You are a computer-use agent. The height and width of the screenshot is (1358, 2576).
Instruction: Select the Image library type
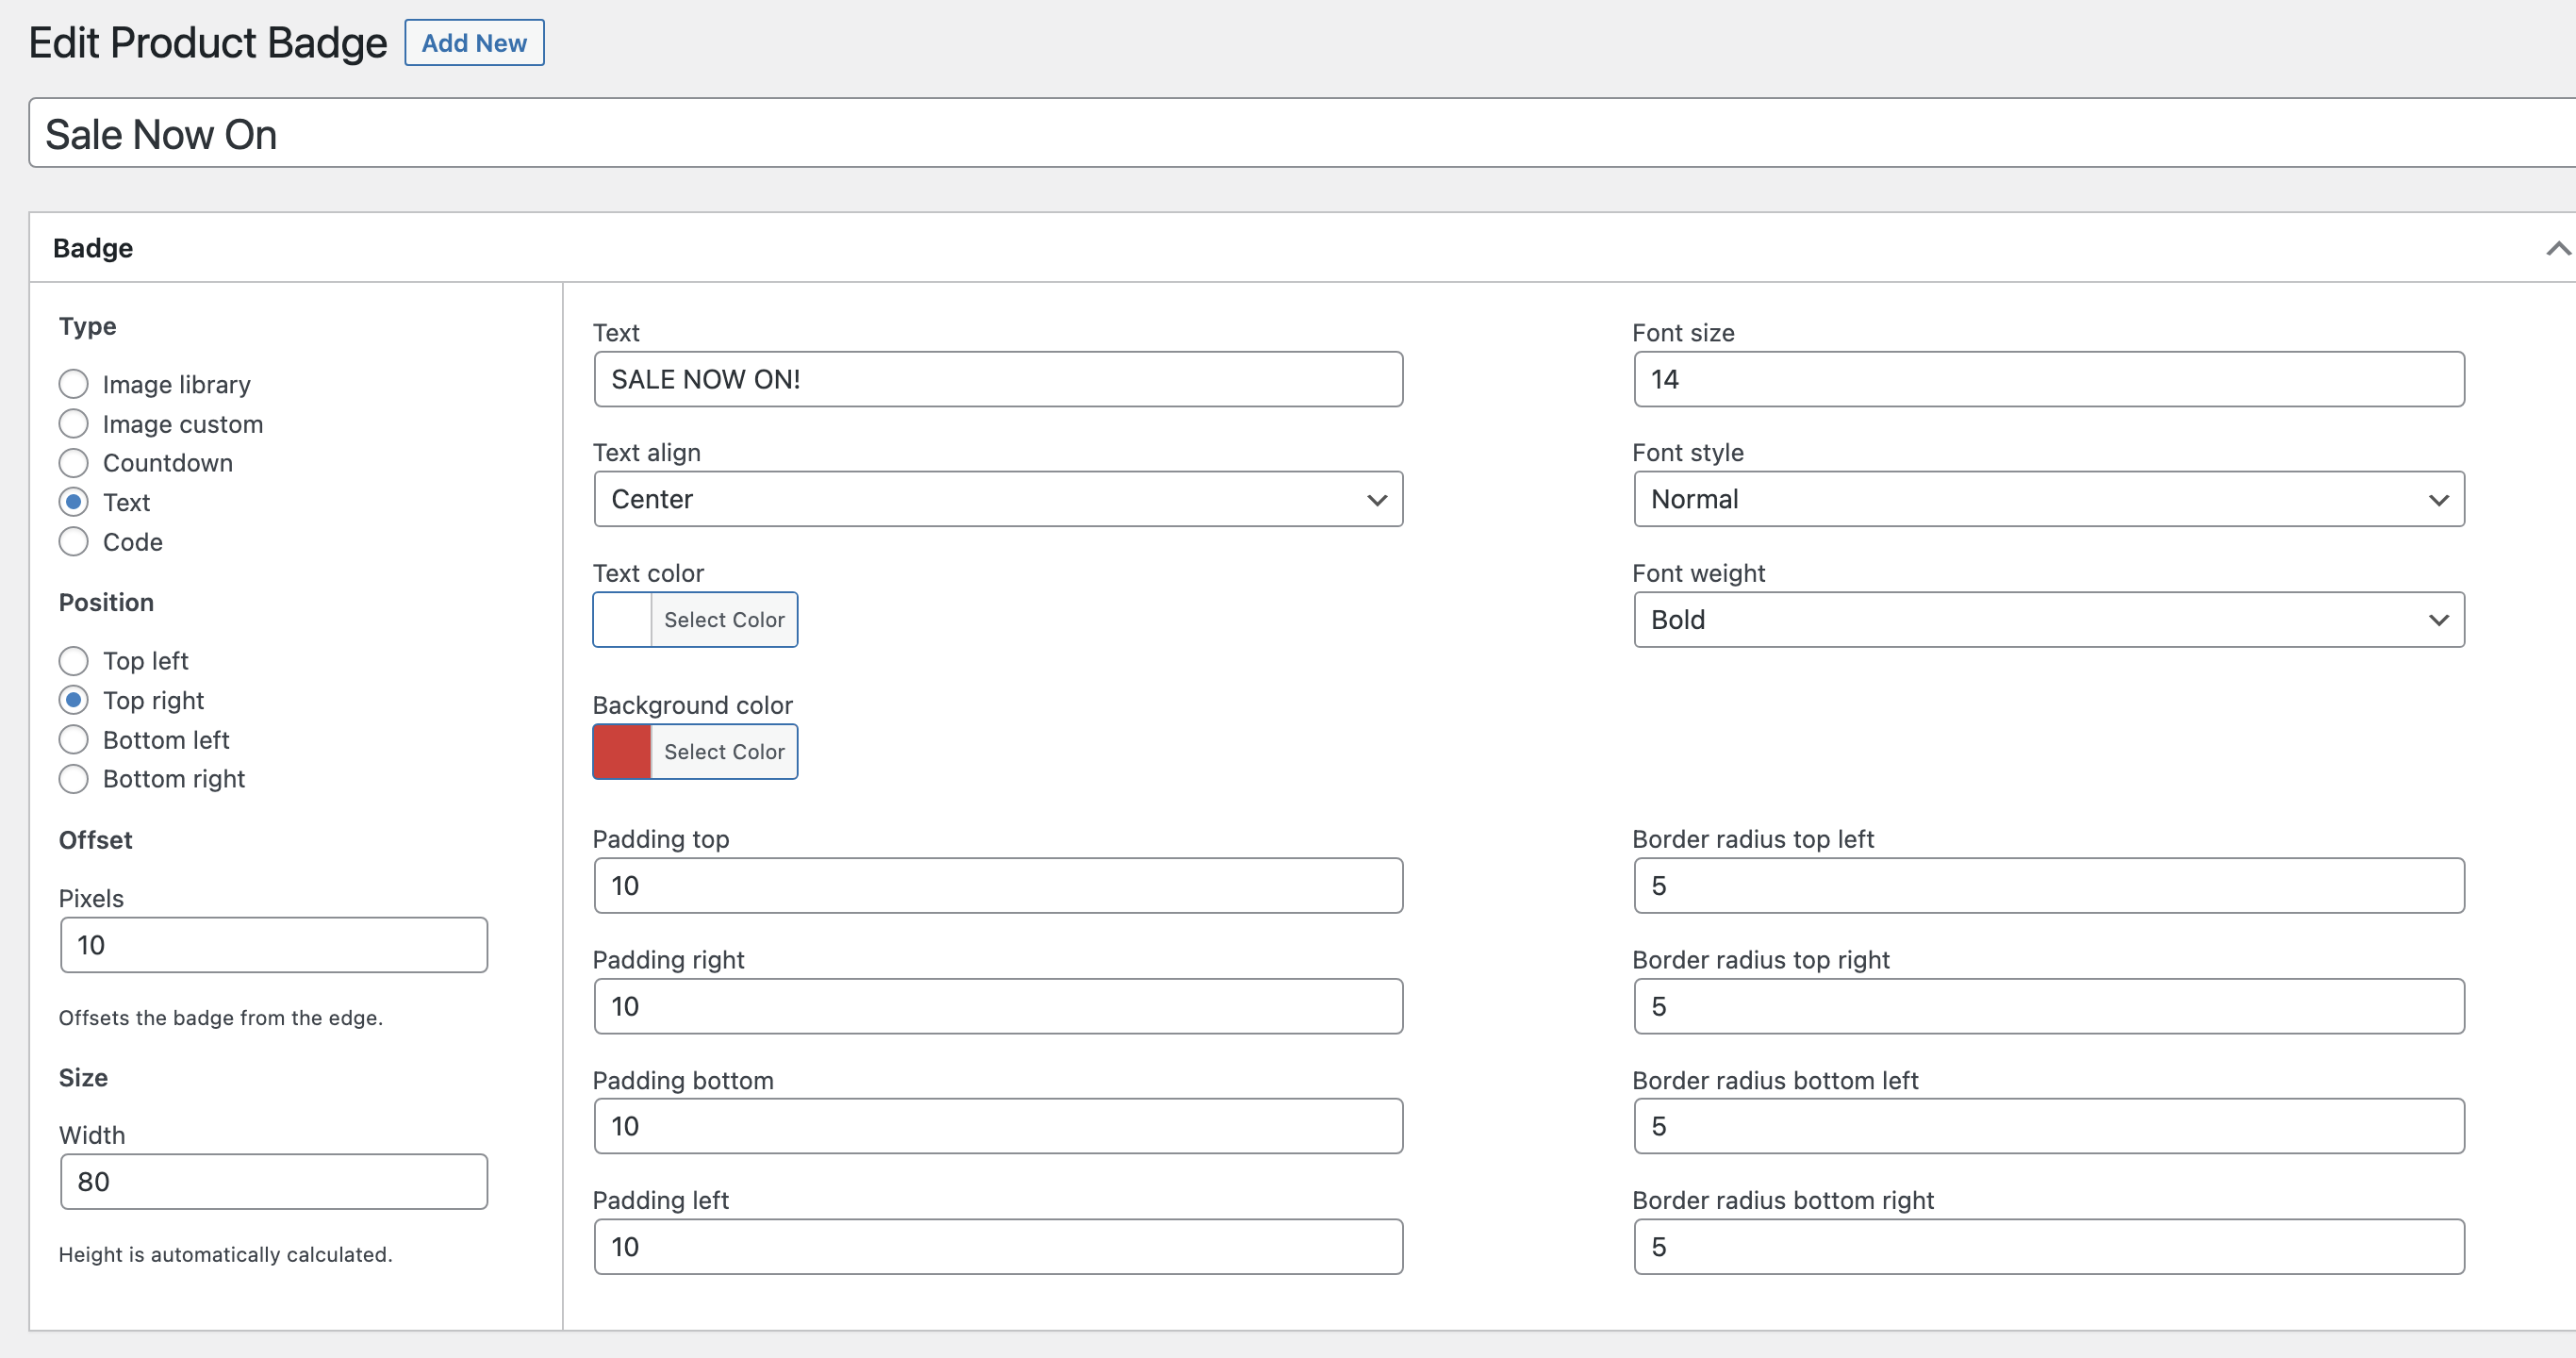coord(74,384)
